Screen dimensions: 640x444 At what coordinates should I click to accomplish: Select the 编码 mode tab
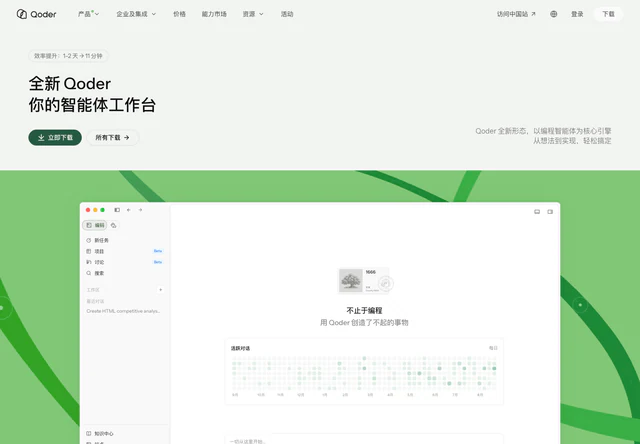(x=95, y=225)
